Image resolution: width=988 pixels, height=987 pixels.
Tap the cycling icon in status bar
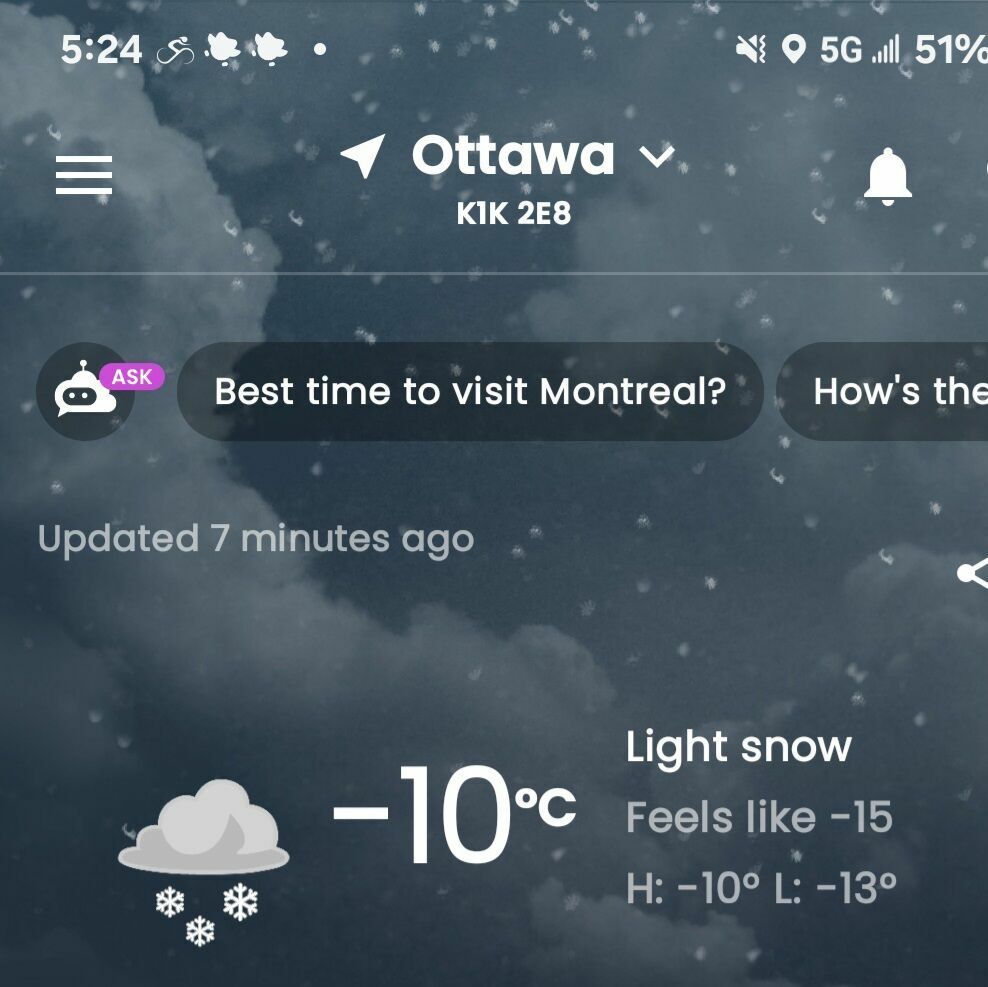tap(176, 49)
